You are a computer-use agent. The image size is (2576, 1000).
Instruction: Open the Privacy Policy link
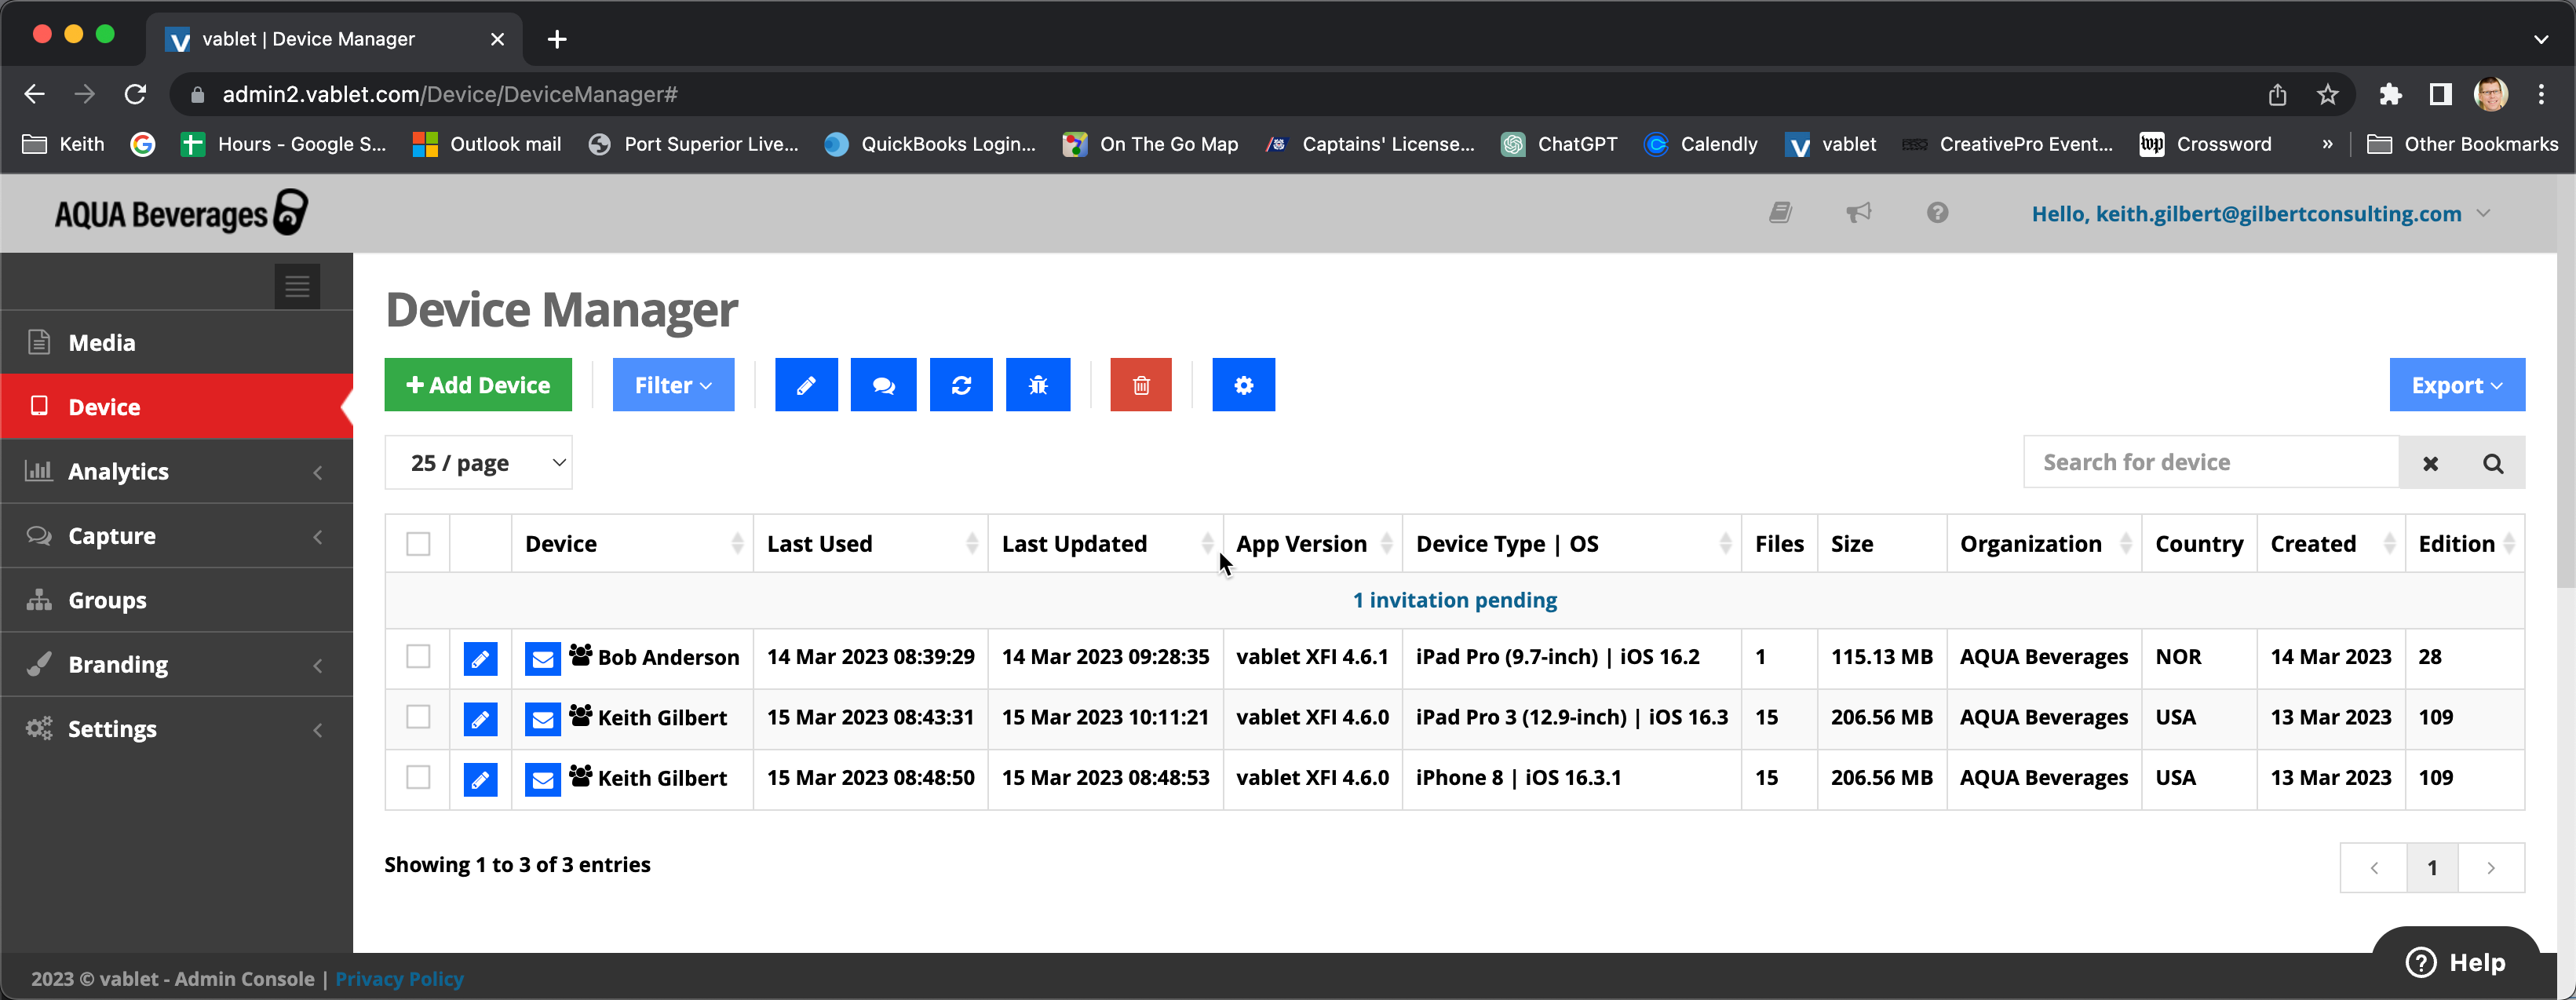[399, 979]
